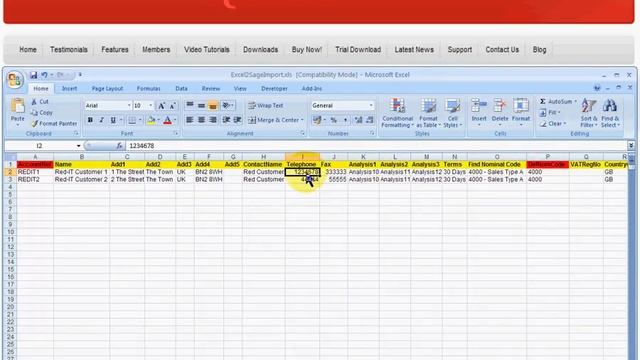Undo the last action
This screenshot has height=360, width=640.
pyautogui.click(x=44, y=75)
